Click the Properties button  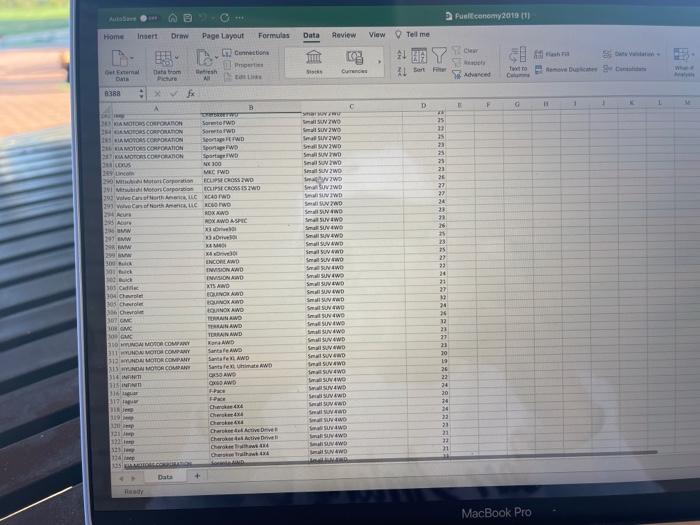pos(244,65)
